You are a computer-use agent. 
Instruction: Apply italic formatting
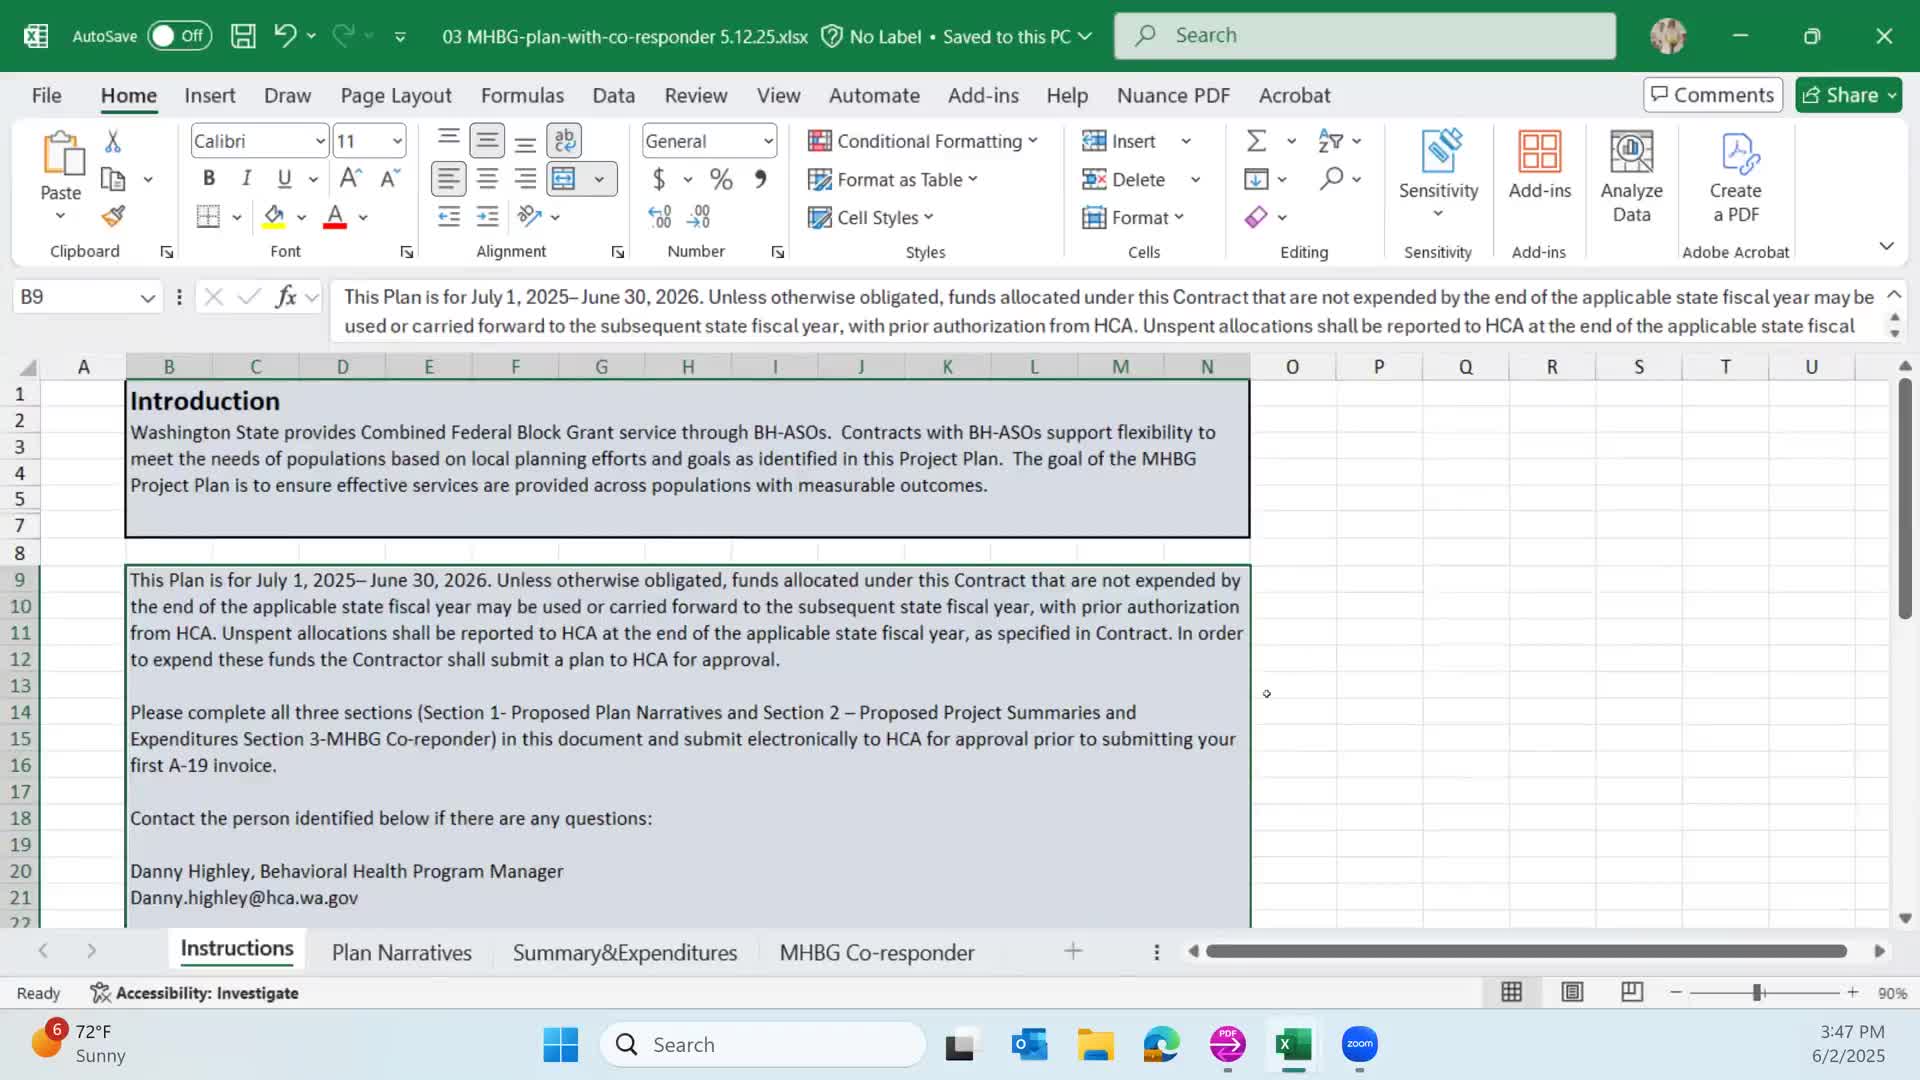point(246,178)
